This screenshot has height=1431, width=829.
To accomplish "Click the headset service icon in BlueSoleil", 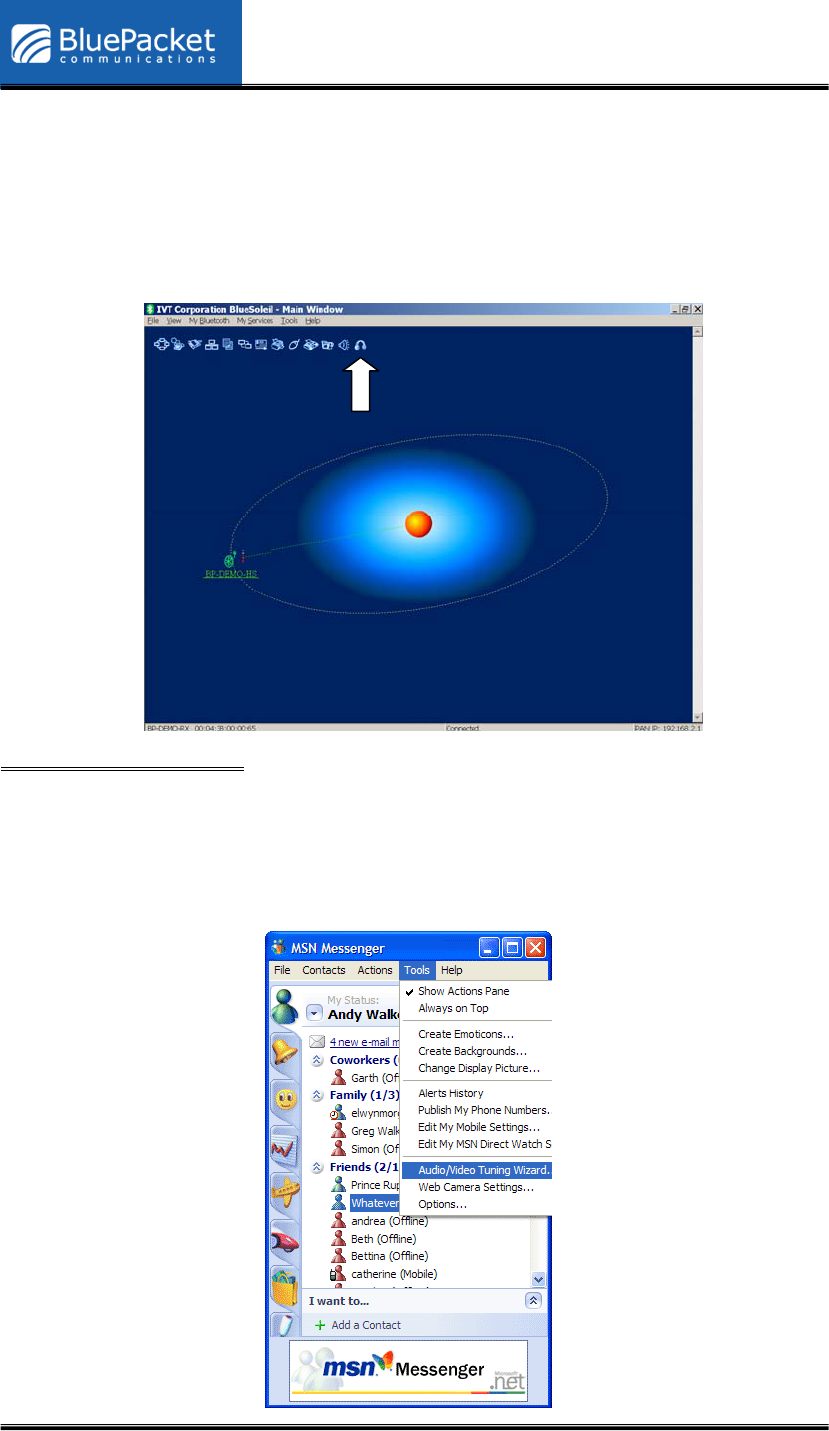I will click(361, 345).
